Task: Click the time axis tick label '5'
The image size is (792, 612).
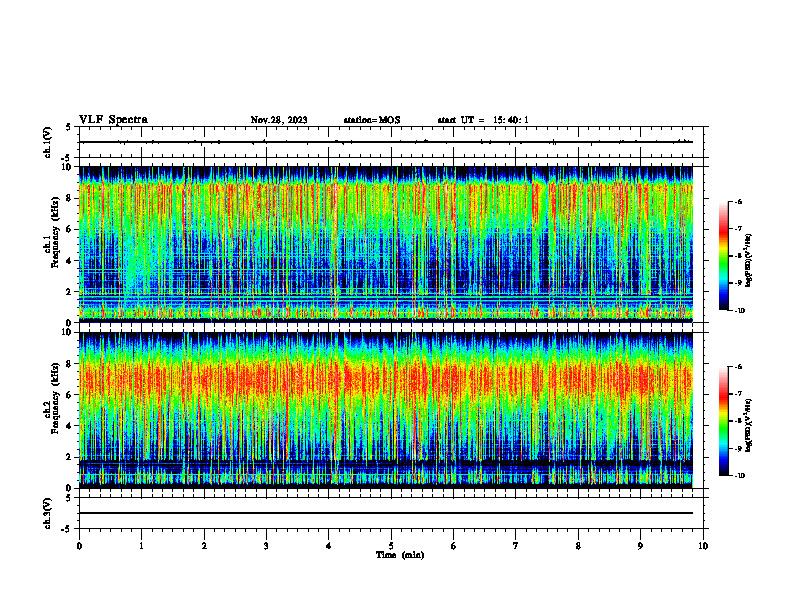Action: point(391,546)
